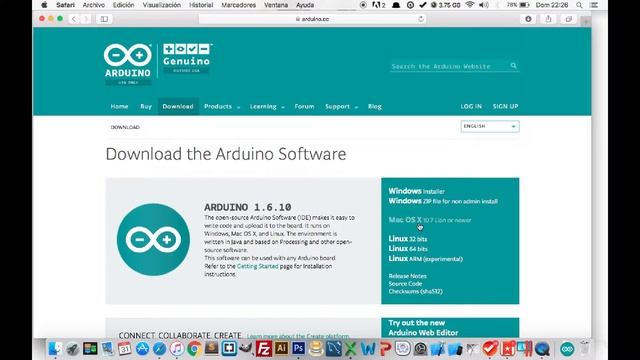The width and height of the screenshot is (640, 360).
Task: Open the Forum page
Action: (304, 107)
